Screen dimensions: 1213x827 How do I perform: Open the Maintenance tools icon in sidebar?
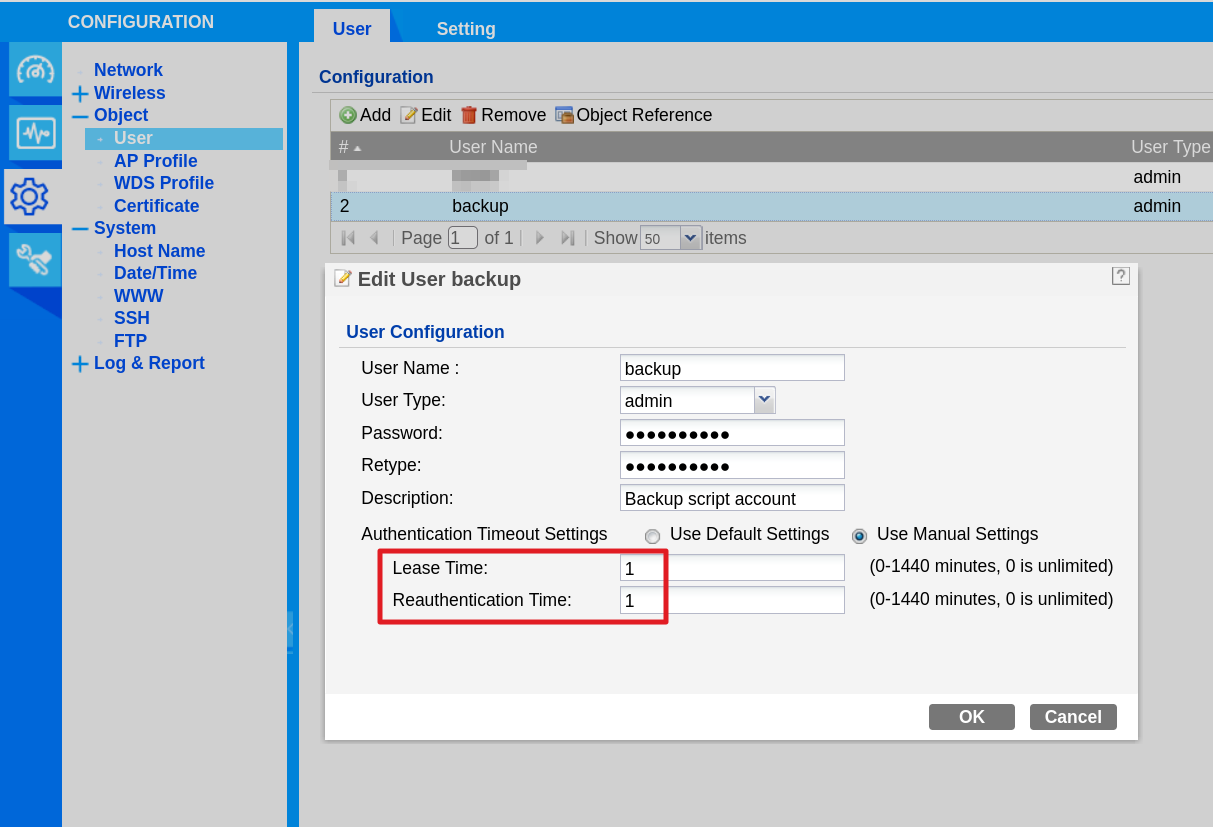pyautogui.click(x=35, y=260)
